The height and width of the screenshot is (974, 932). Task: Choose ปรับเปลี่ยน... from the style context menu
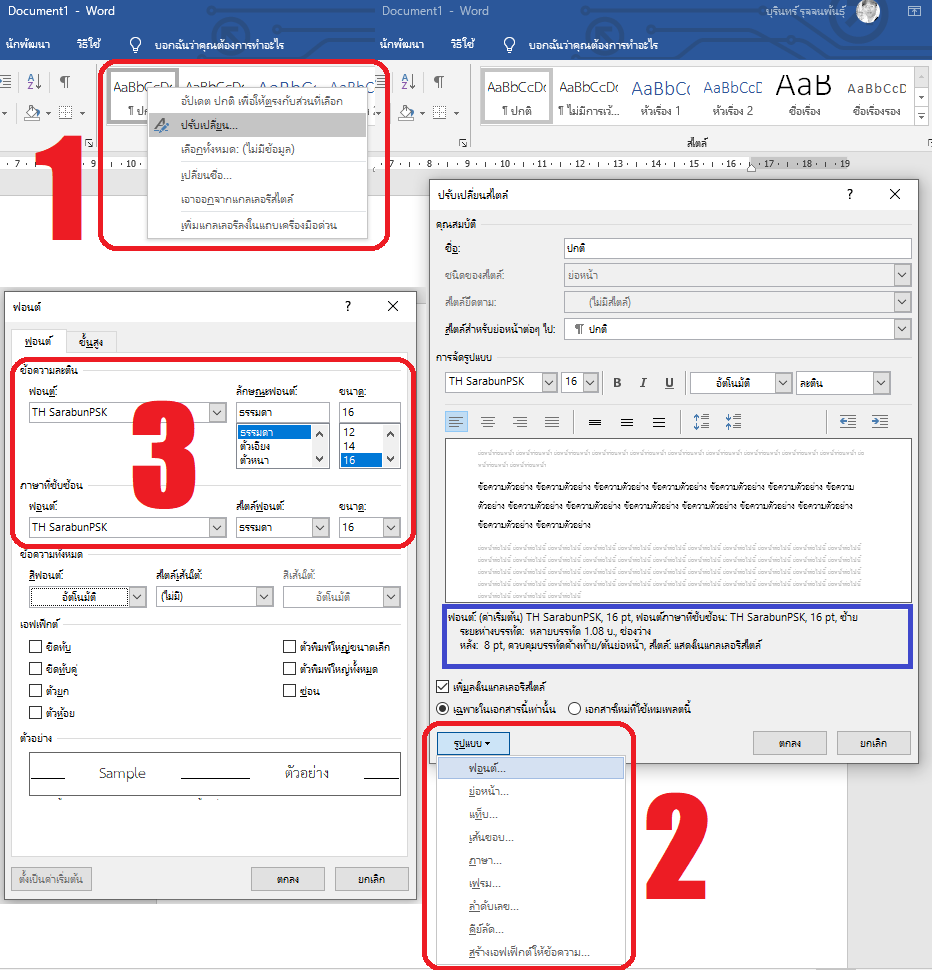point(208,125)
